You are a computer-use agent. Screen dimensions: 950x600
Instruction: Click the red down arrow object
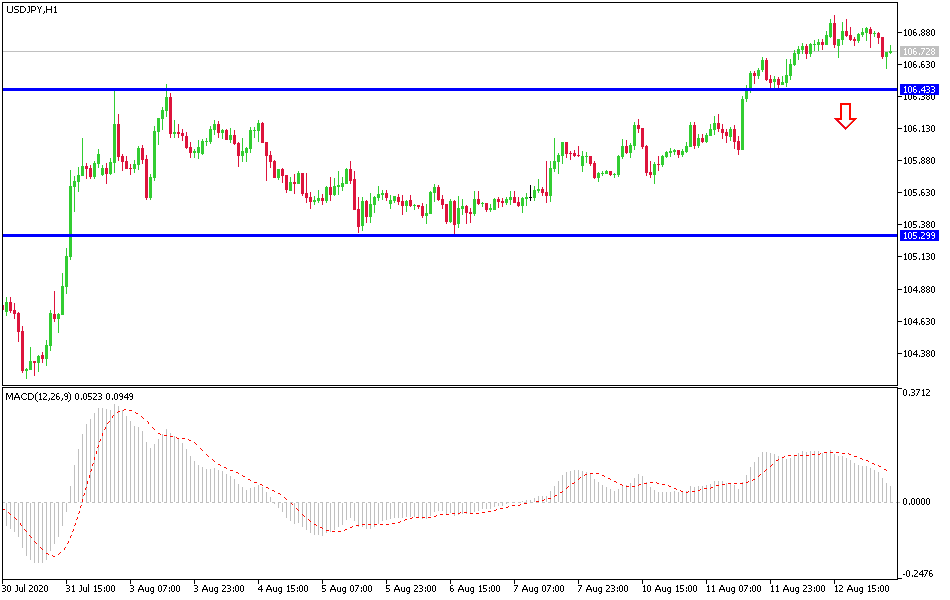point(845,115)
